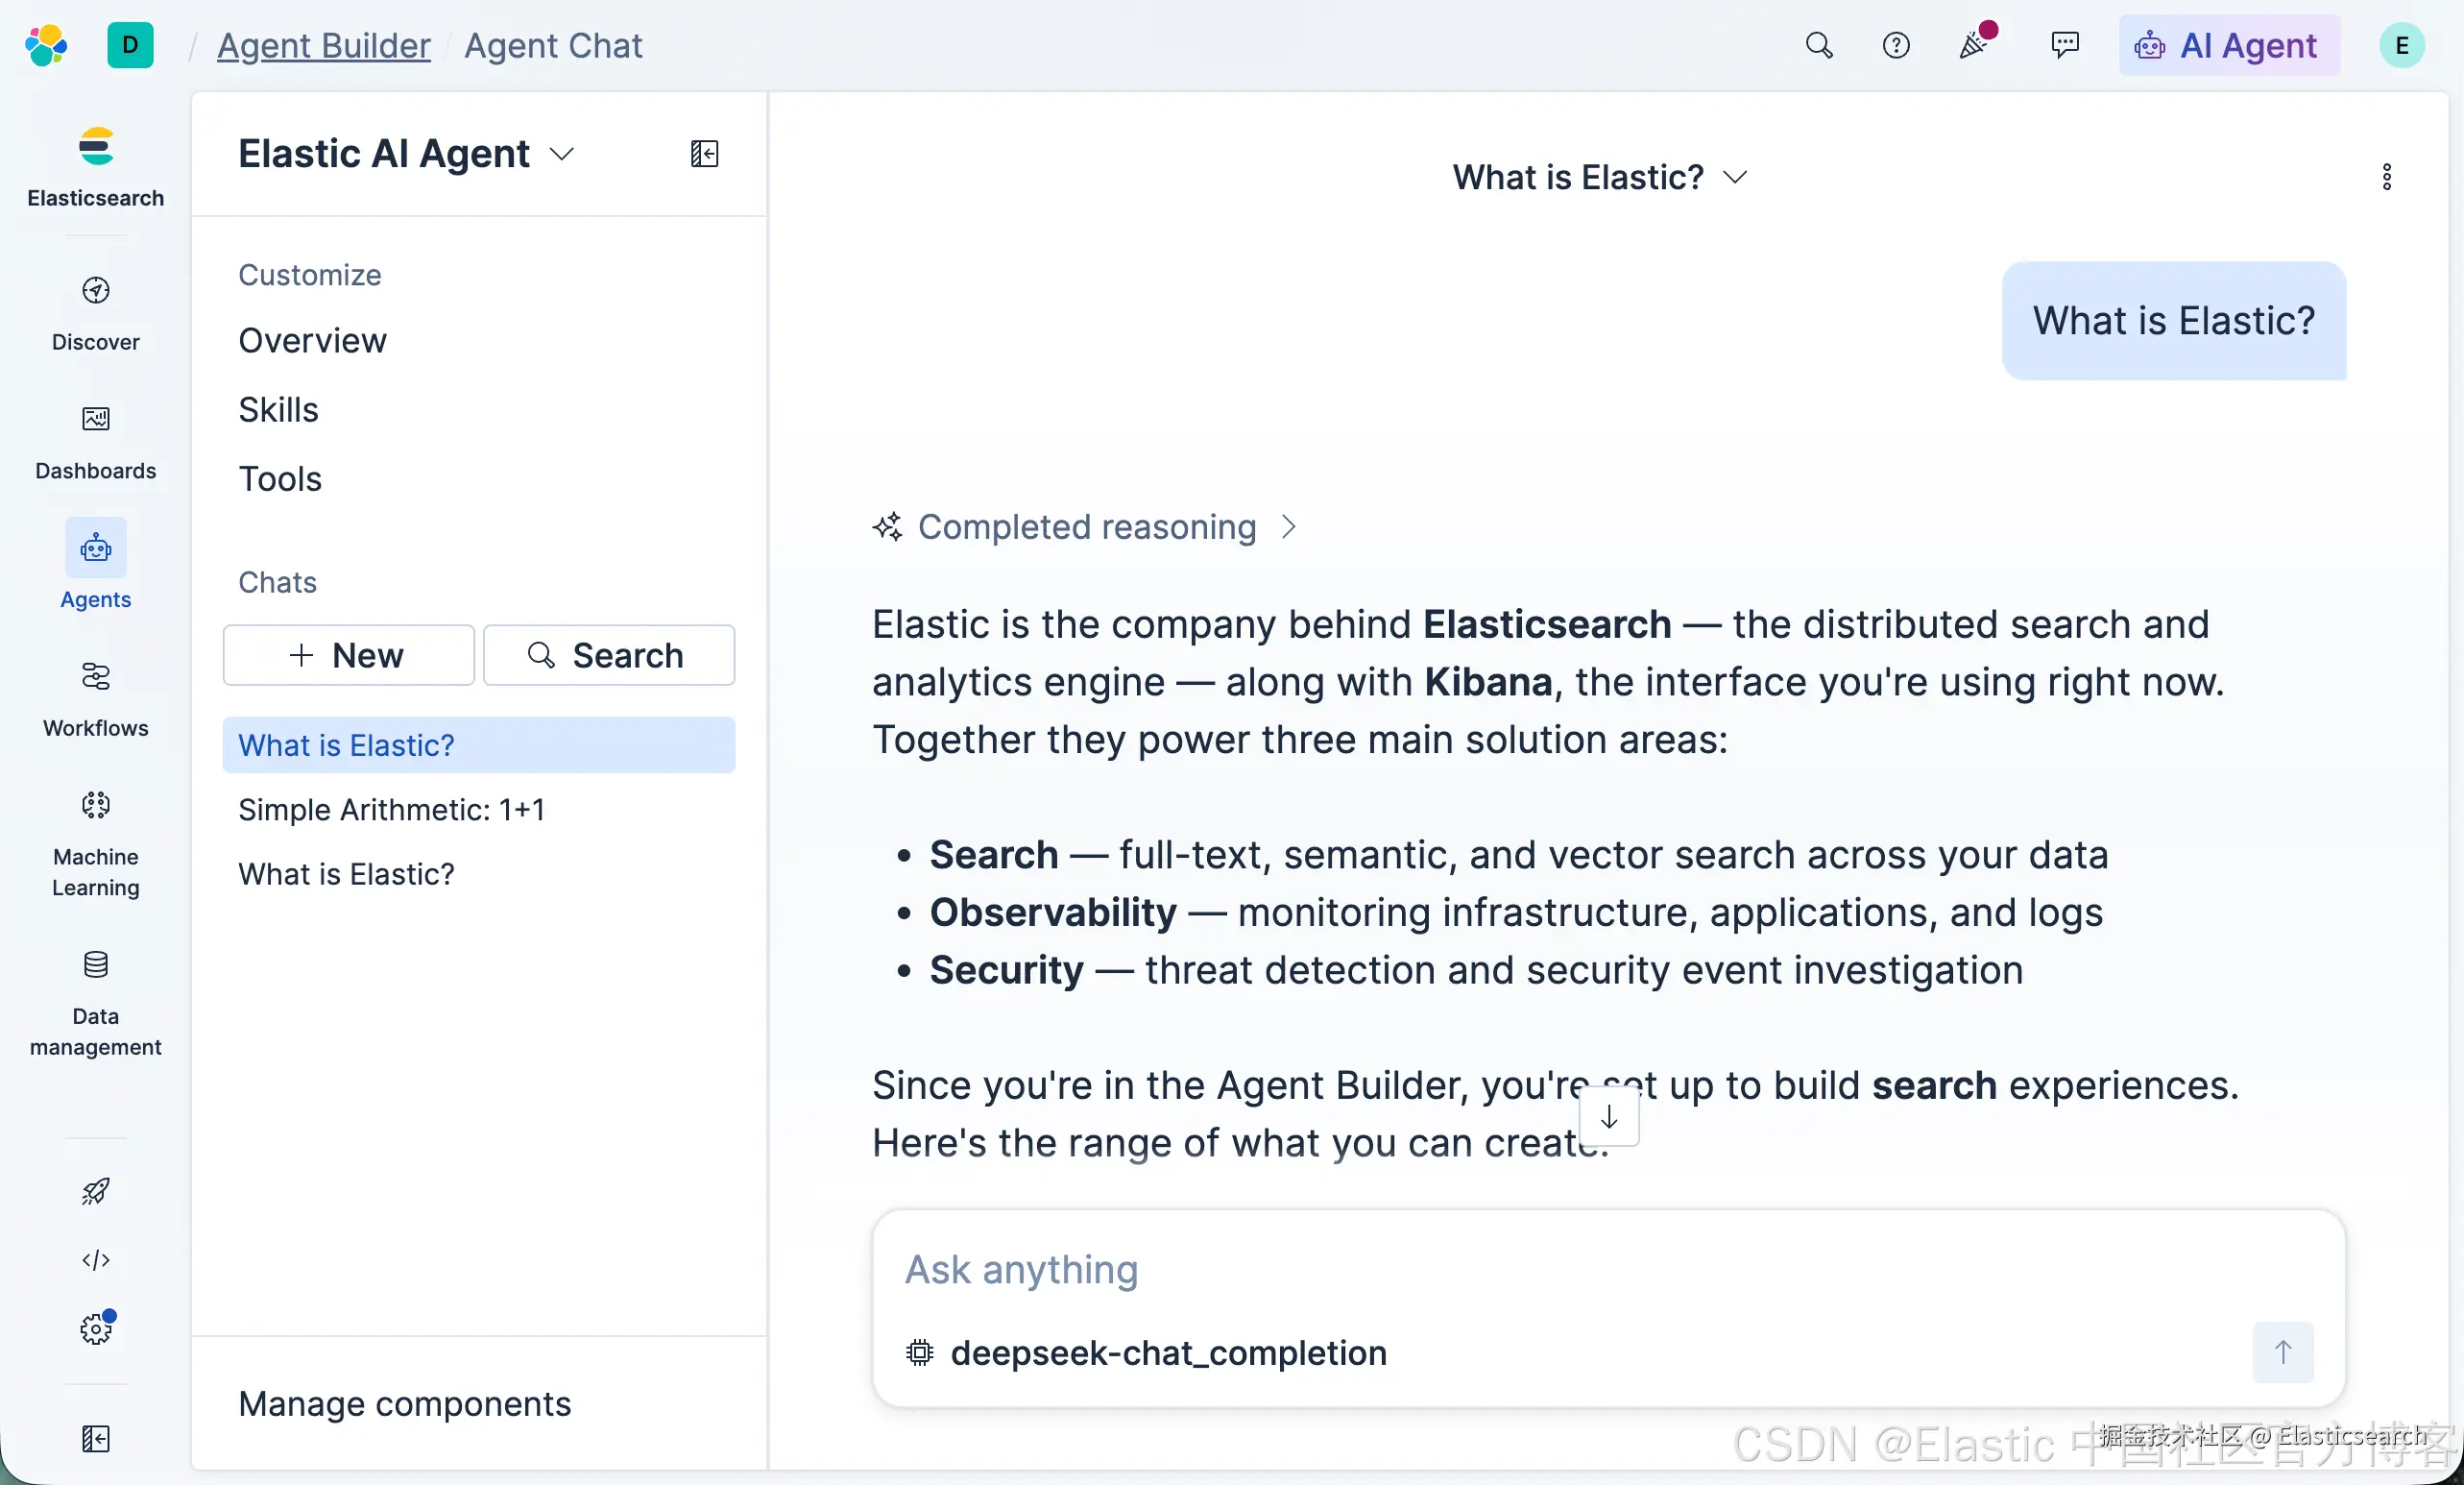Click the Customize section heading
The height and width of the screenshot is (1485, 2464).
[x=310, y=274]
